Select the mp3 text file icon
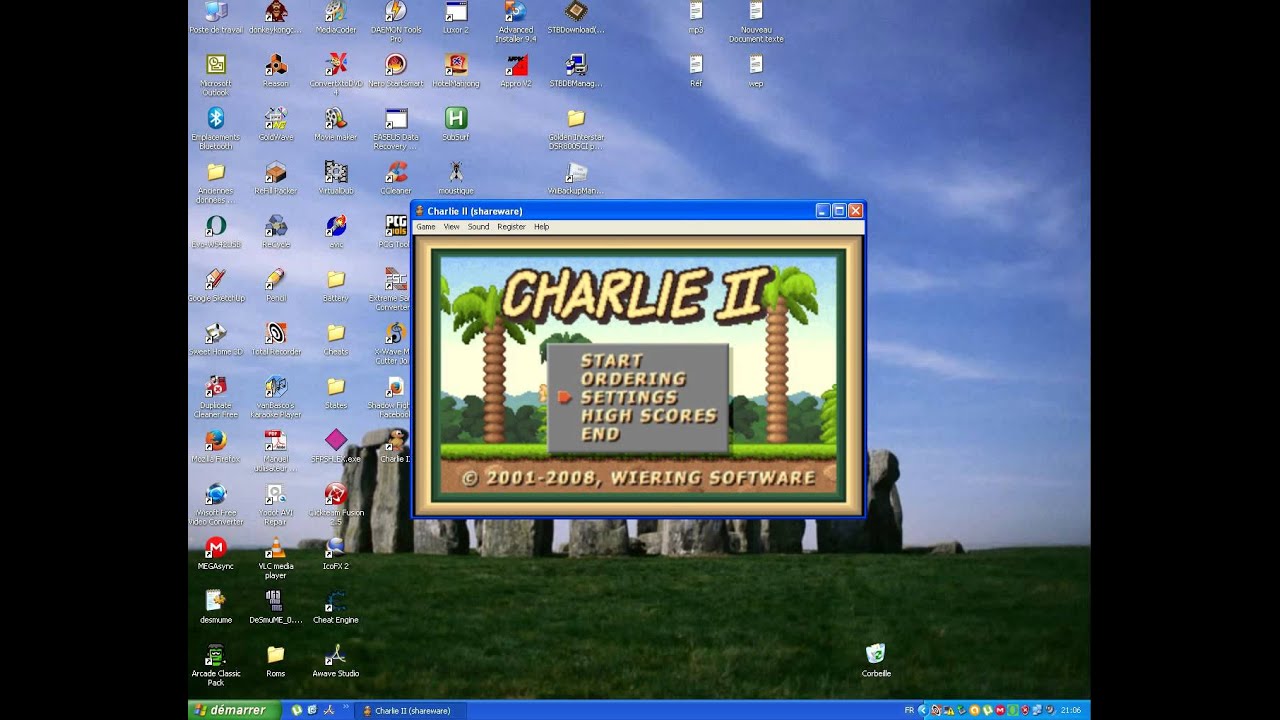The width and height of the screenshot is (1280, 720). [696, 18]
